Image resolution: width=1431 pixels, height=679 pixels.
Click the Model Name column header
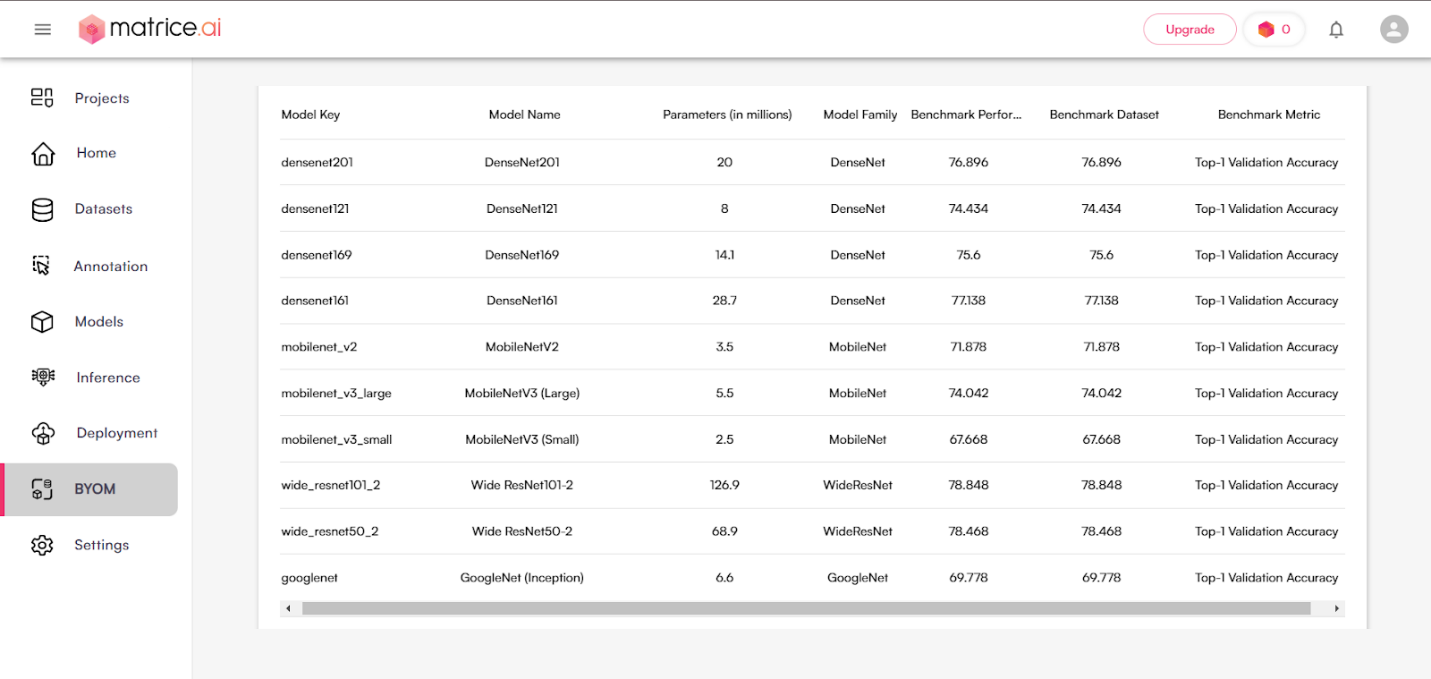coord(524,115)
